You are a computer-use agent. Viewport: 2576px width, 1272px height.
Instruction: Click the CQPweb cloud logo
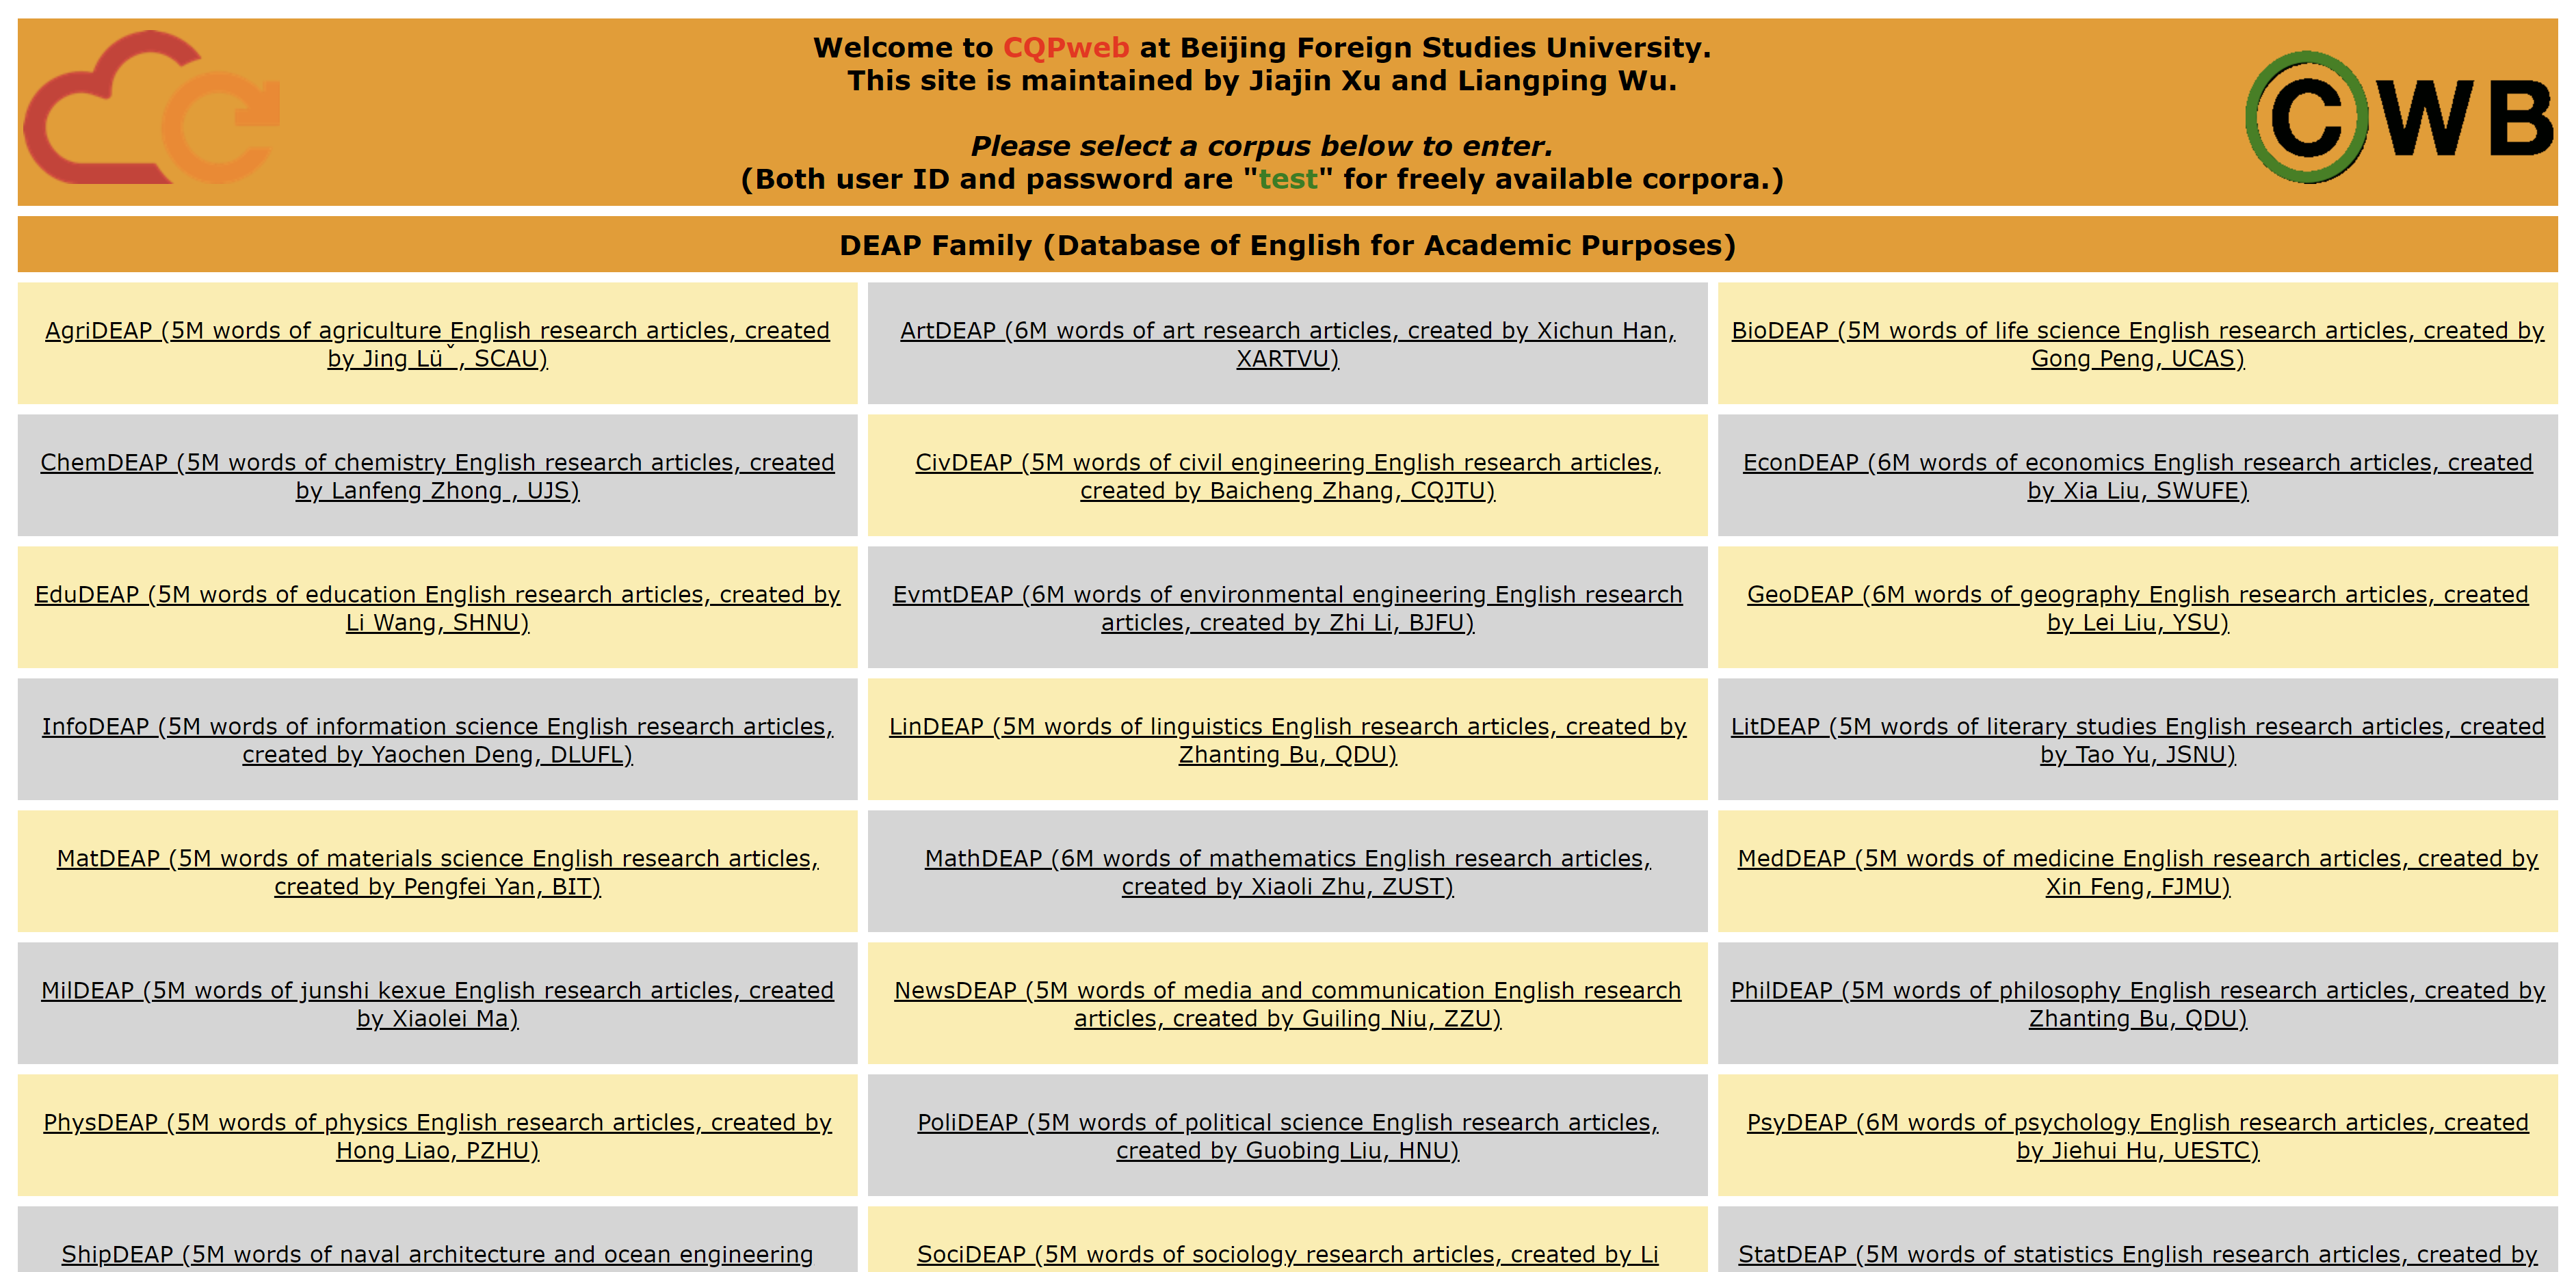pos(150,108)
